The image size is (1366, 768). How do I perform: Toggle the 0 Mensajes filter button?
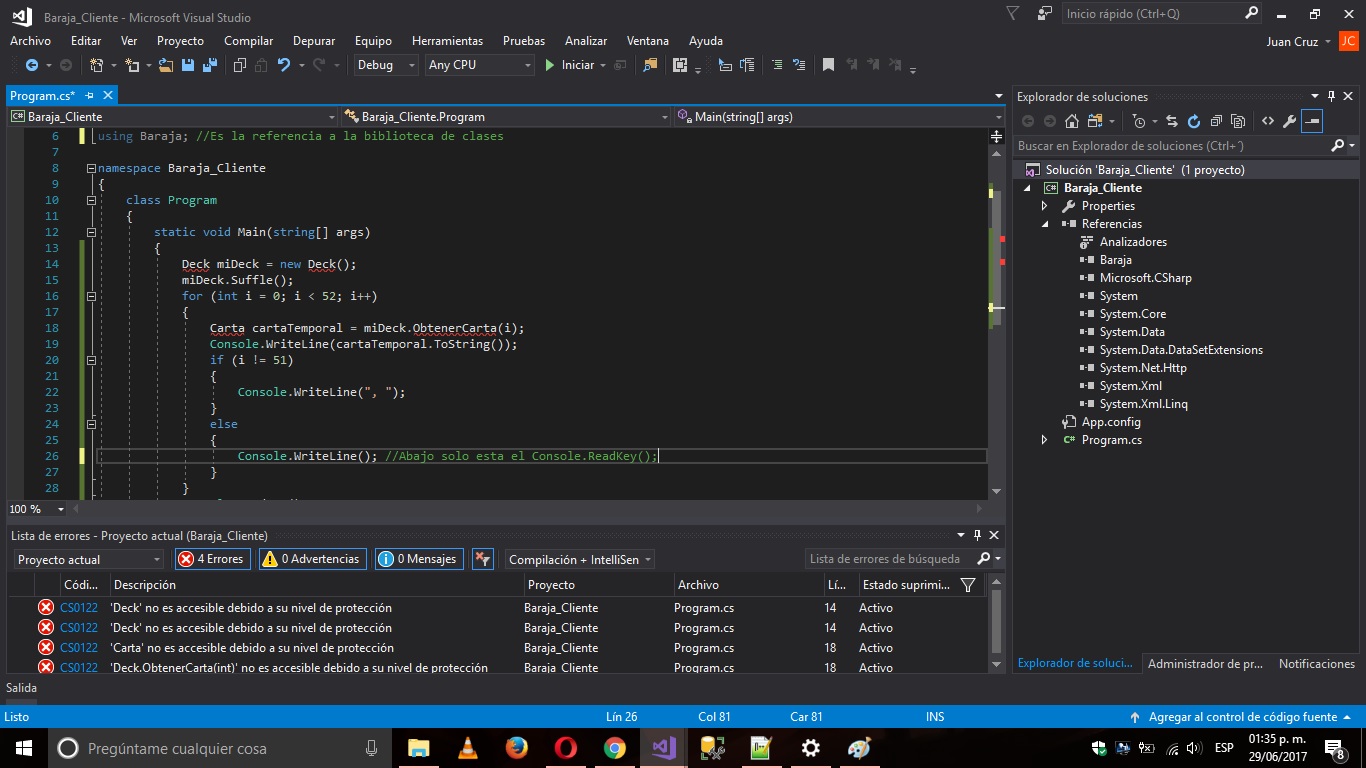419,559
